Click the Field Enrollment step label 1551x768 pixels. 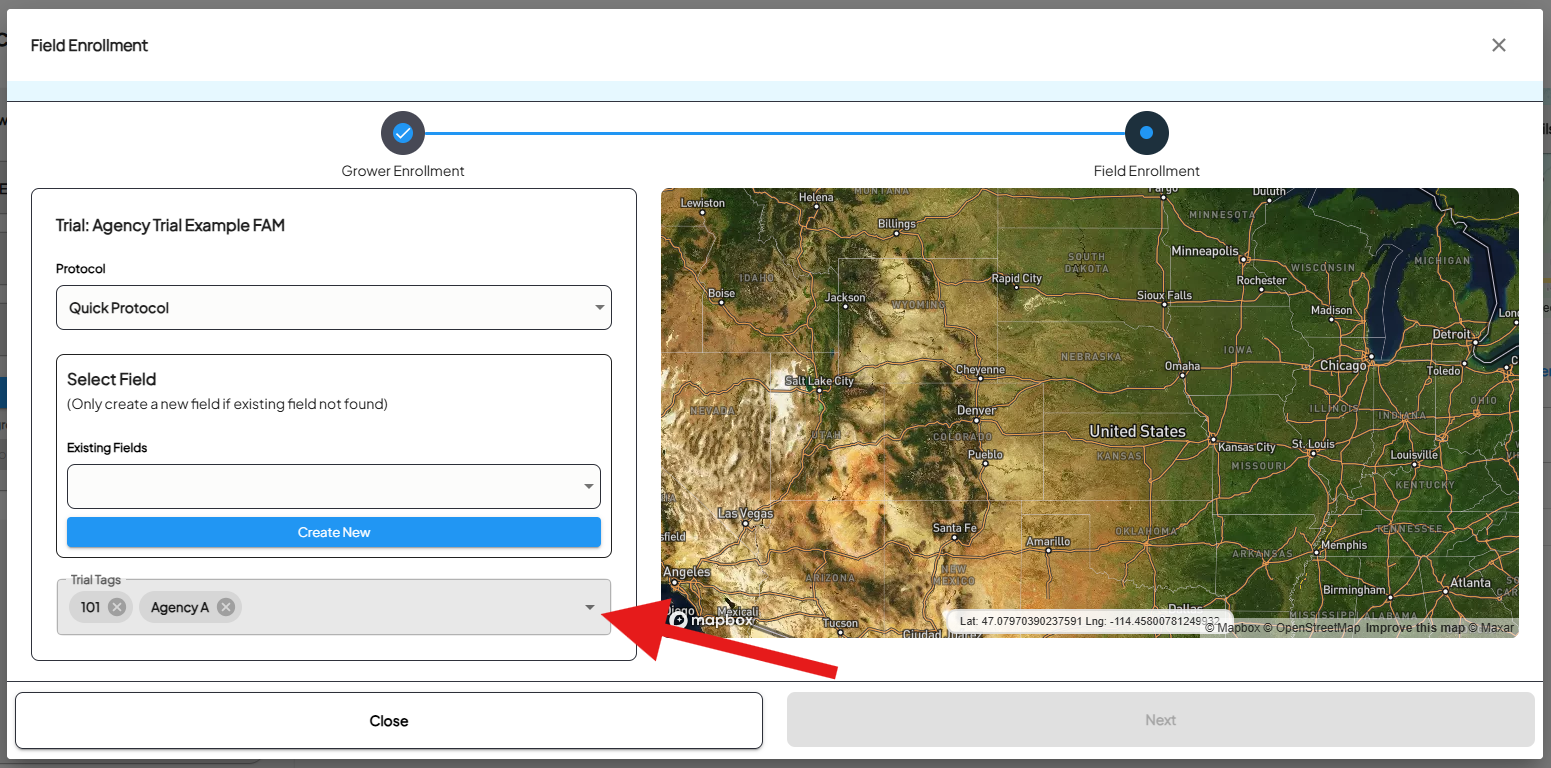1147,171
